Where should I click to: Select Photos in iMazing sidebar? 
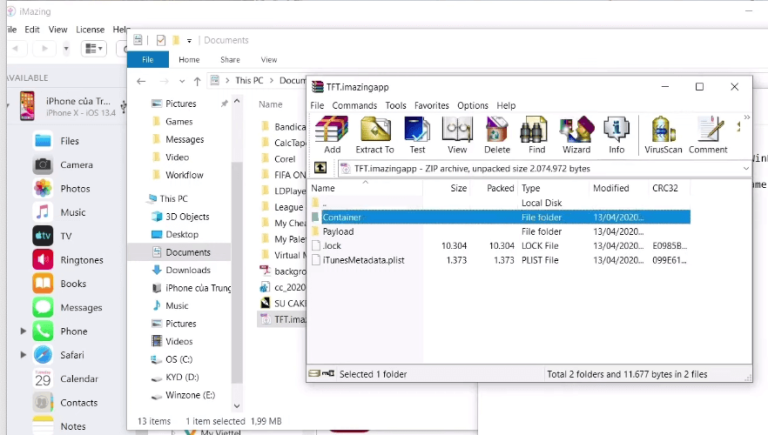click(x=74, y=188)
